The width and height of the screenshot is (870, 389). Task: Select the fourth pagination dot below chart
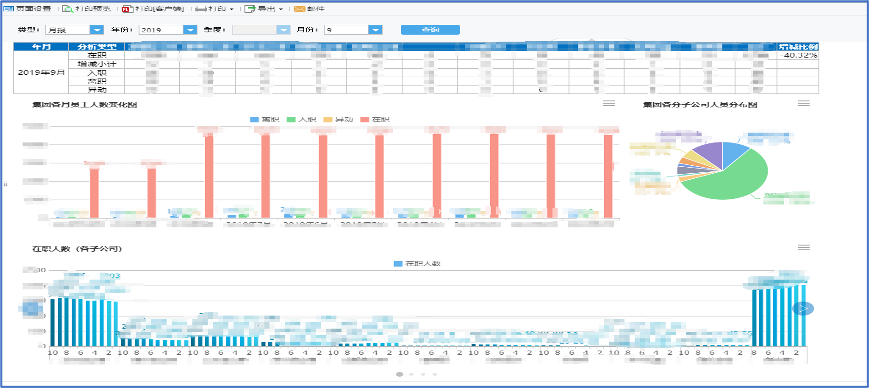434,375
